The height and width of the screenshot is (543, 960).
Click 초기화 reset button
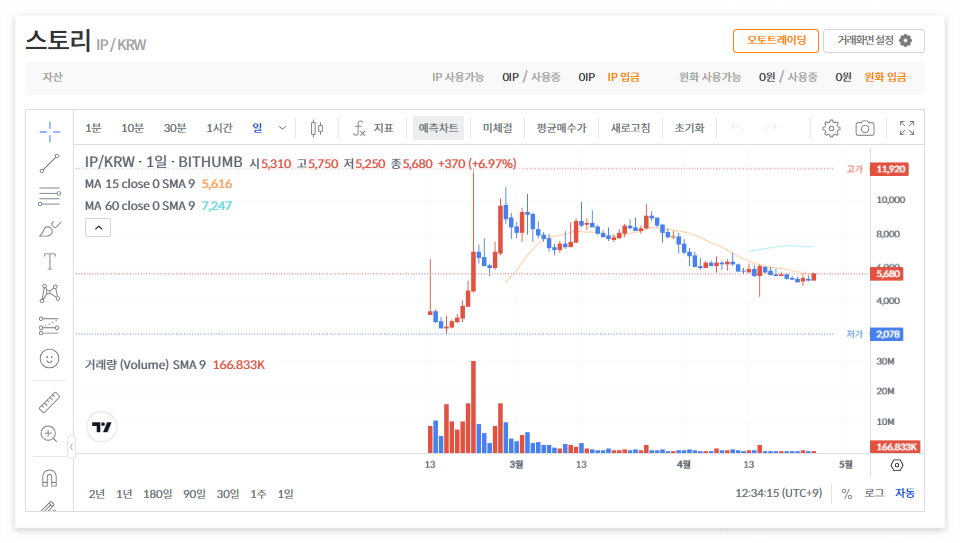[689, 128]
